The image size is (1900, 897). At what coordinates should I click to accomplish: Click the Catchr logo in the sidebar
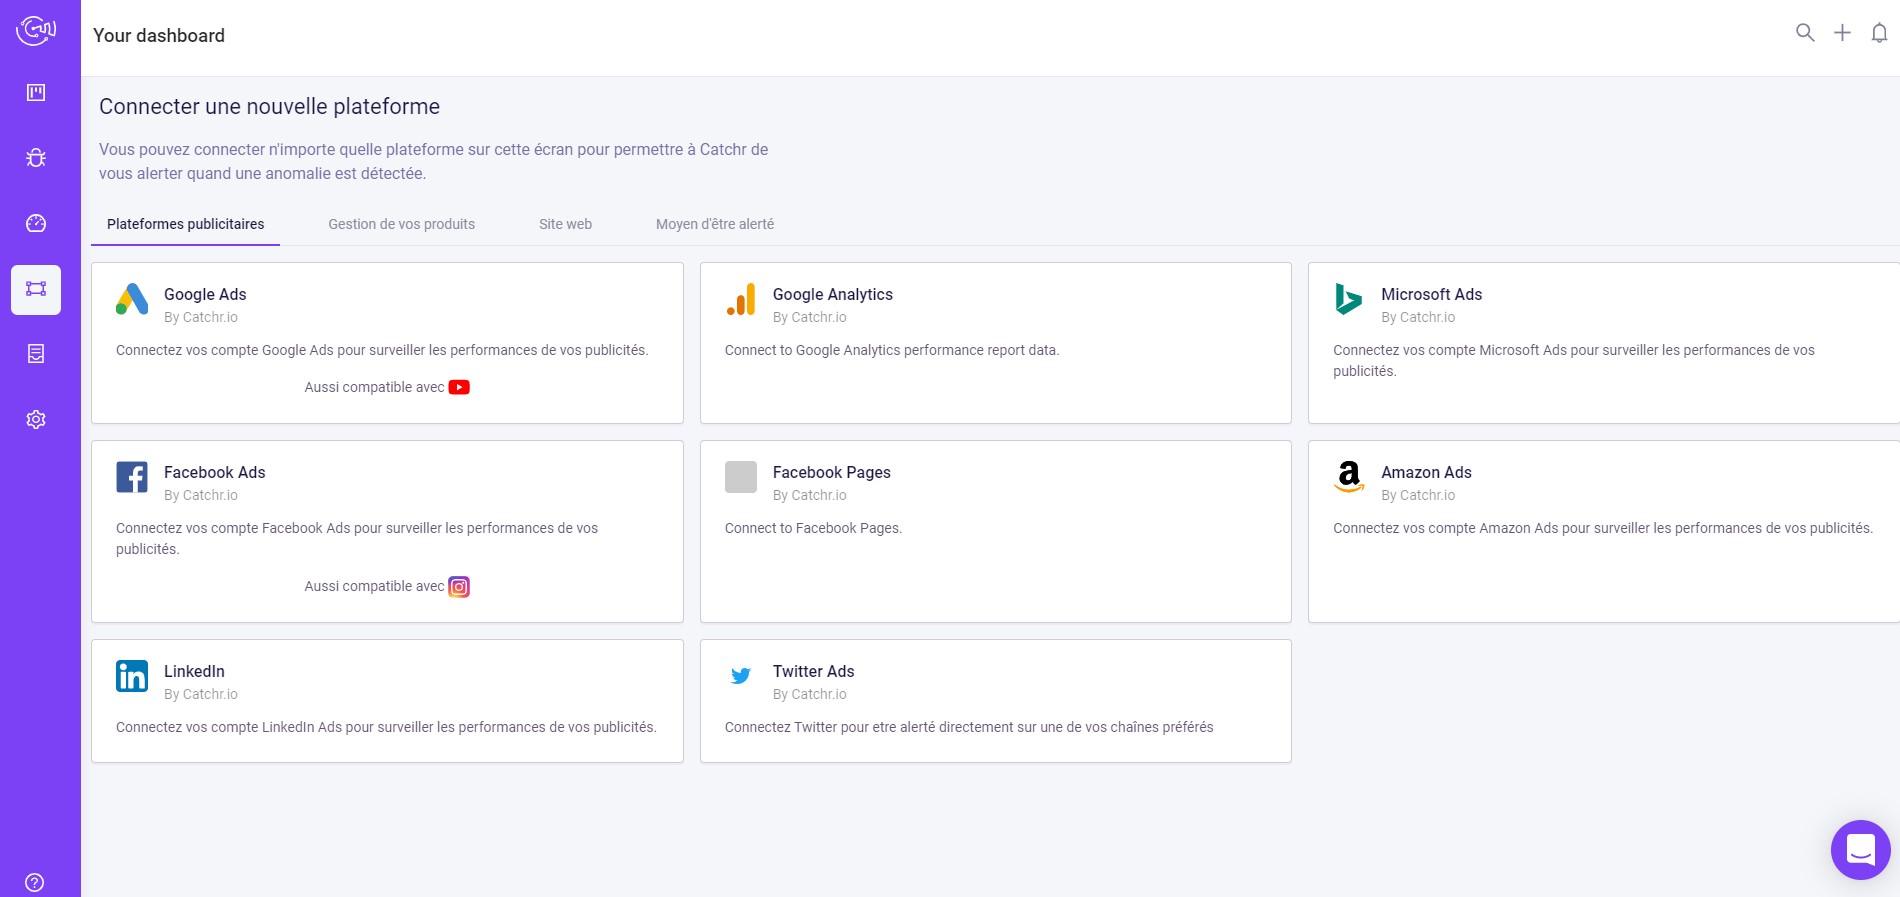pos(36,31)
